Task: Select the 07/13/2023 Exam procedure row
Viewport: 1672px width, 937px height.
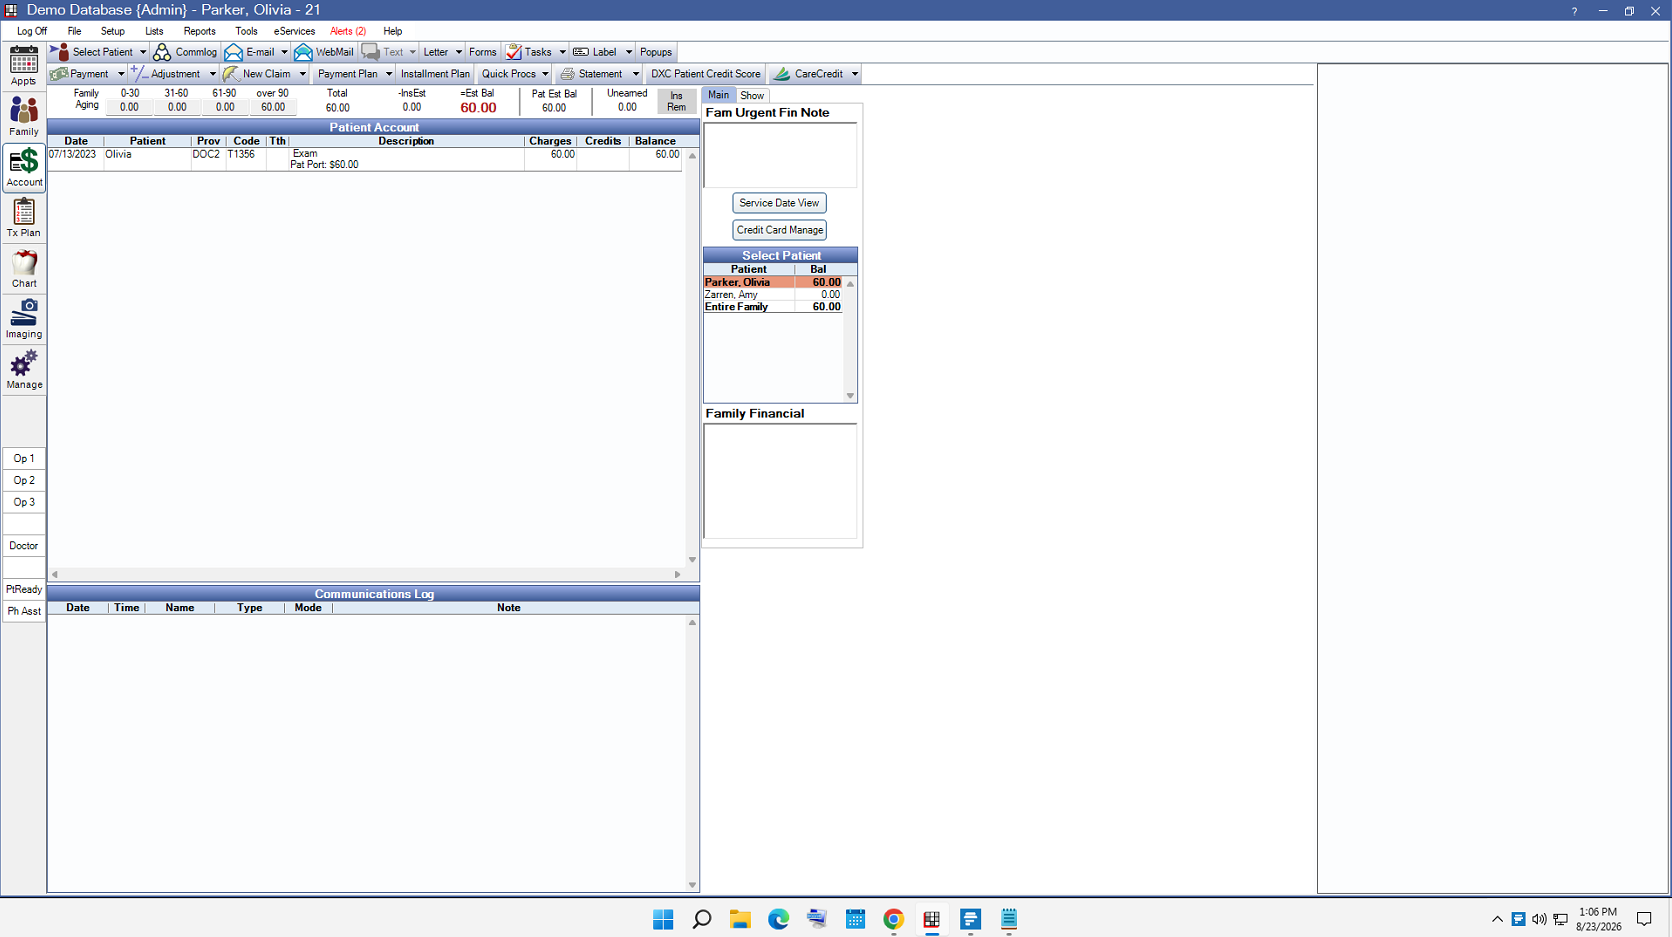Action: click(x=365, y=159)
